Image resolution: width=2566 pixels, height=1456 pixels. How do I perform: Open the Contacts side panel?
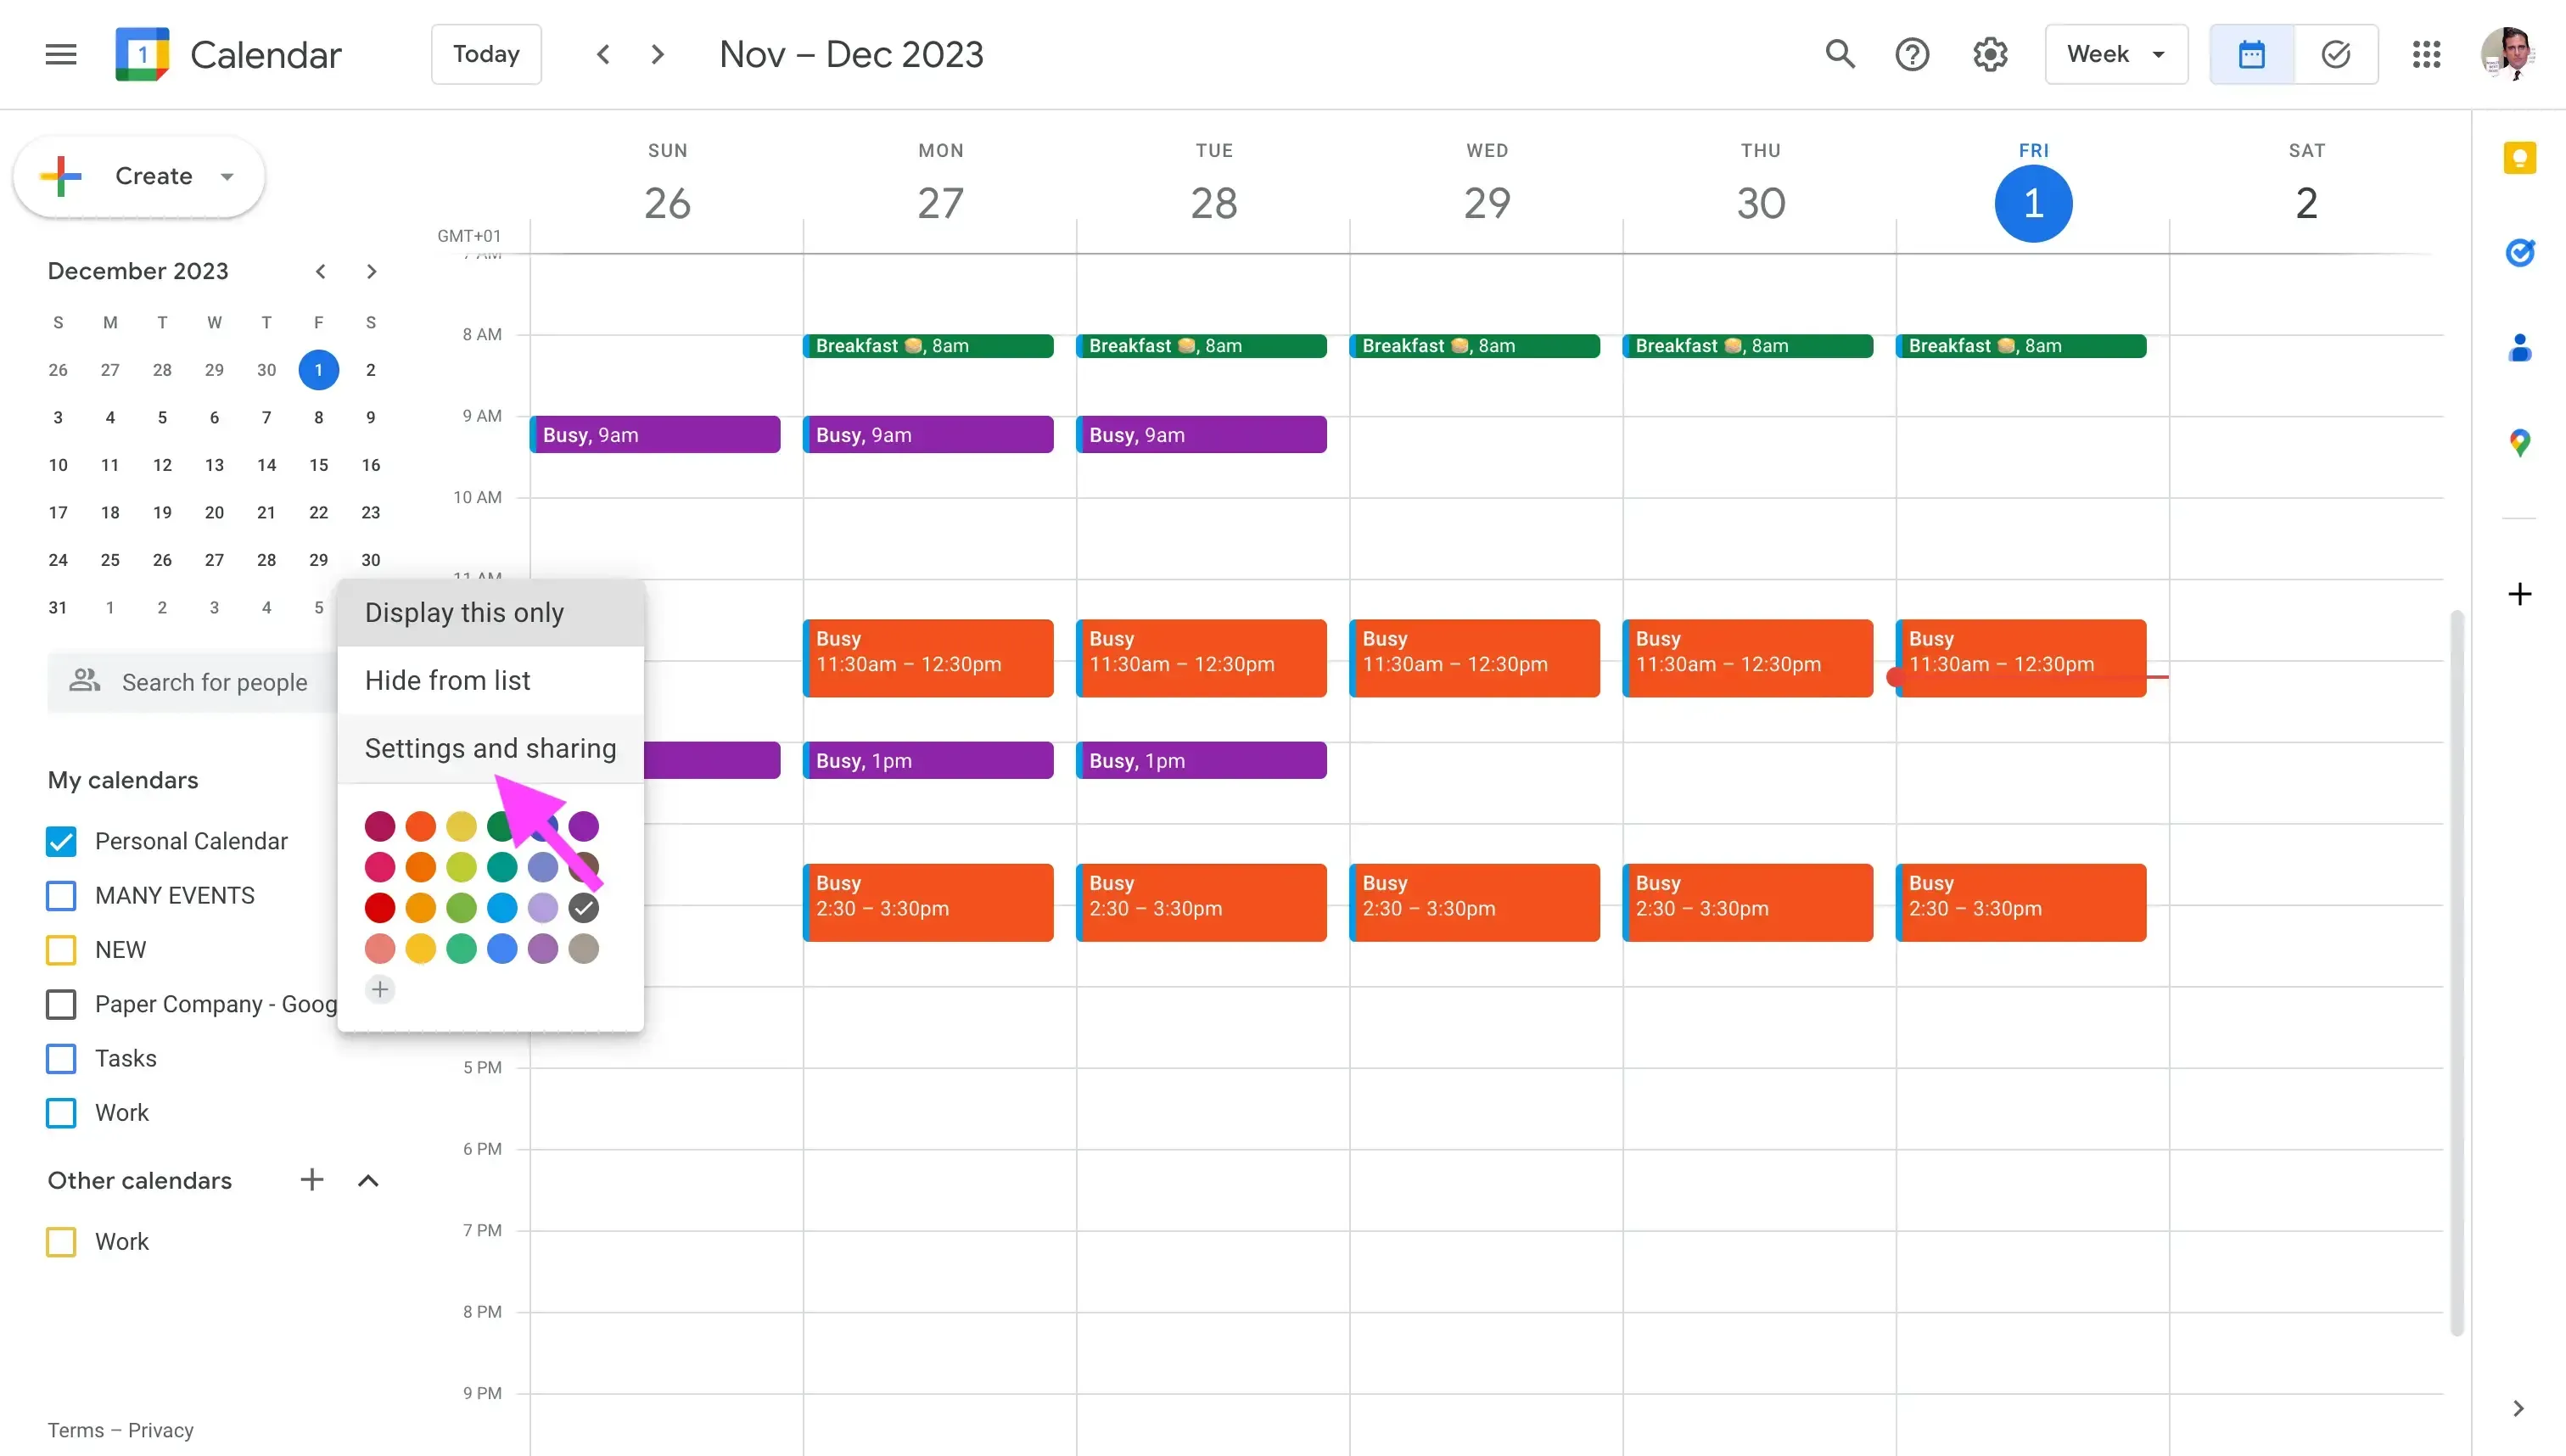pyautogui.click(x=2521, y=347)
